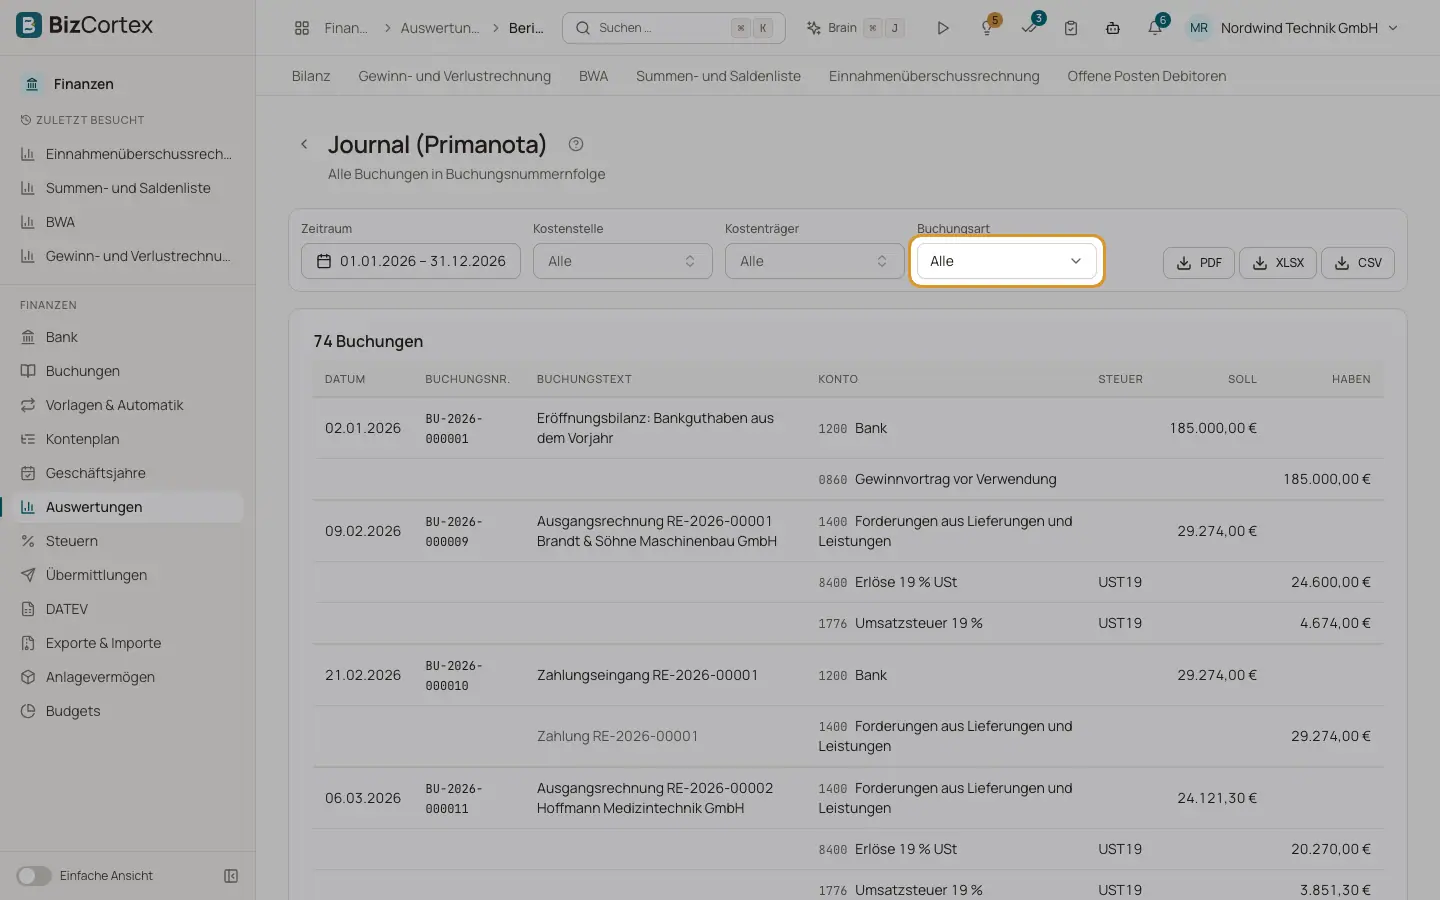1440x900 pixels.
Task: Open the Gewinn- und Verlustrechnung tab
Action: click(455, 76)
